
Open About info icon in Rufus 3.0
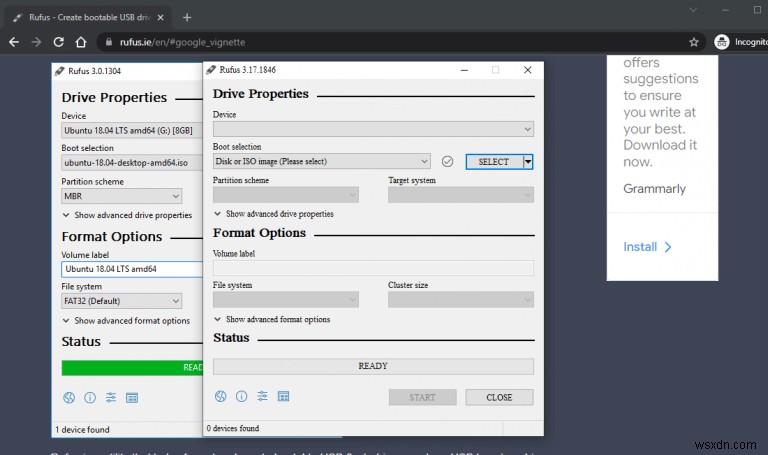pyautogui.click(x=90, y=398)
